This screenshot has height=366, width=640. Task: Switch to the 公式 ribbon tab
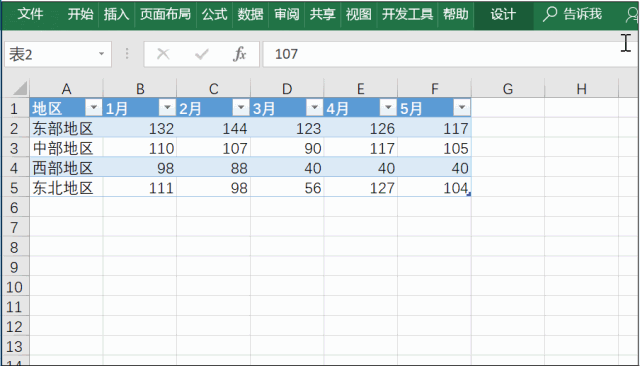[x=214, y=14]
